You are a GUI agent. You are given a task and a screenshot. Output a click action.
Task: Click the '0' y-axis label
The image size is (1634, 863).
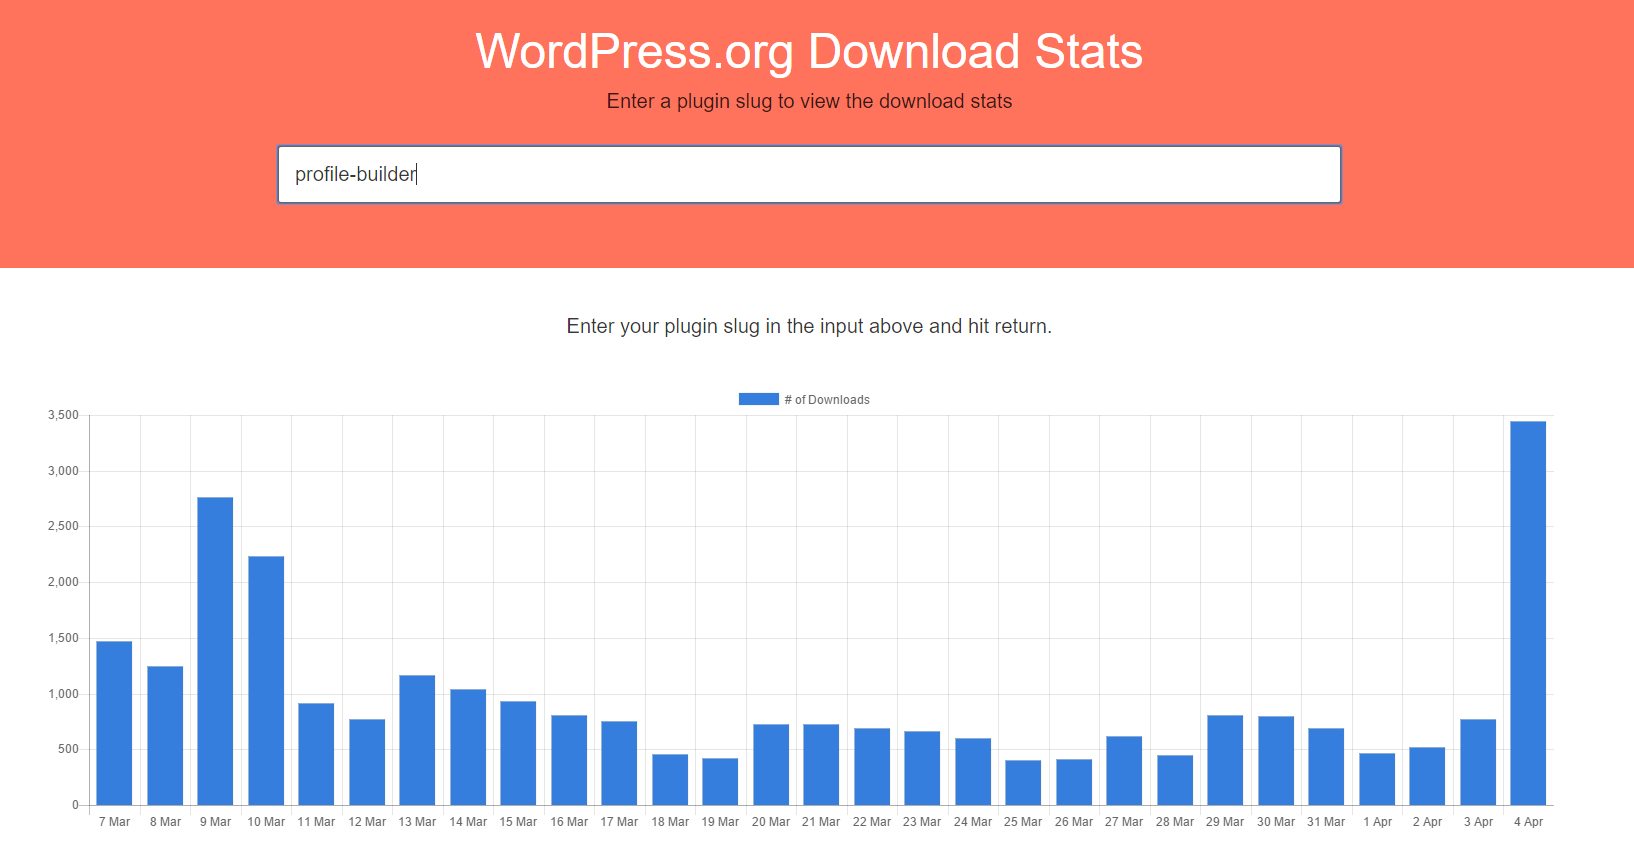(75, 805)
